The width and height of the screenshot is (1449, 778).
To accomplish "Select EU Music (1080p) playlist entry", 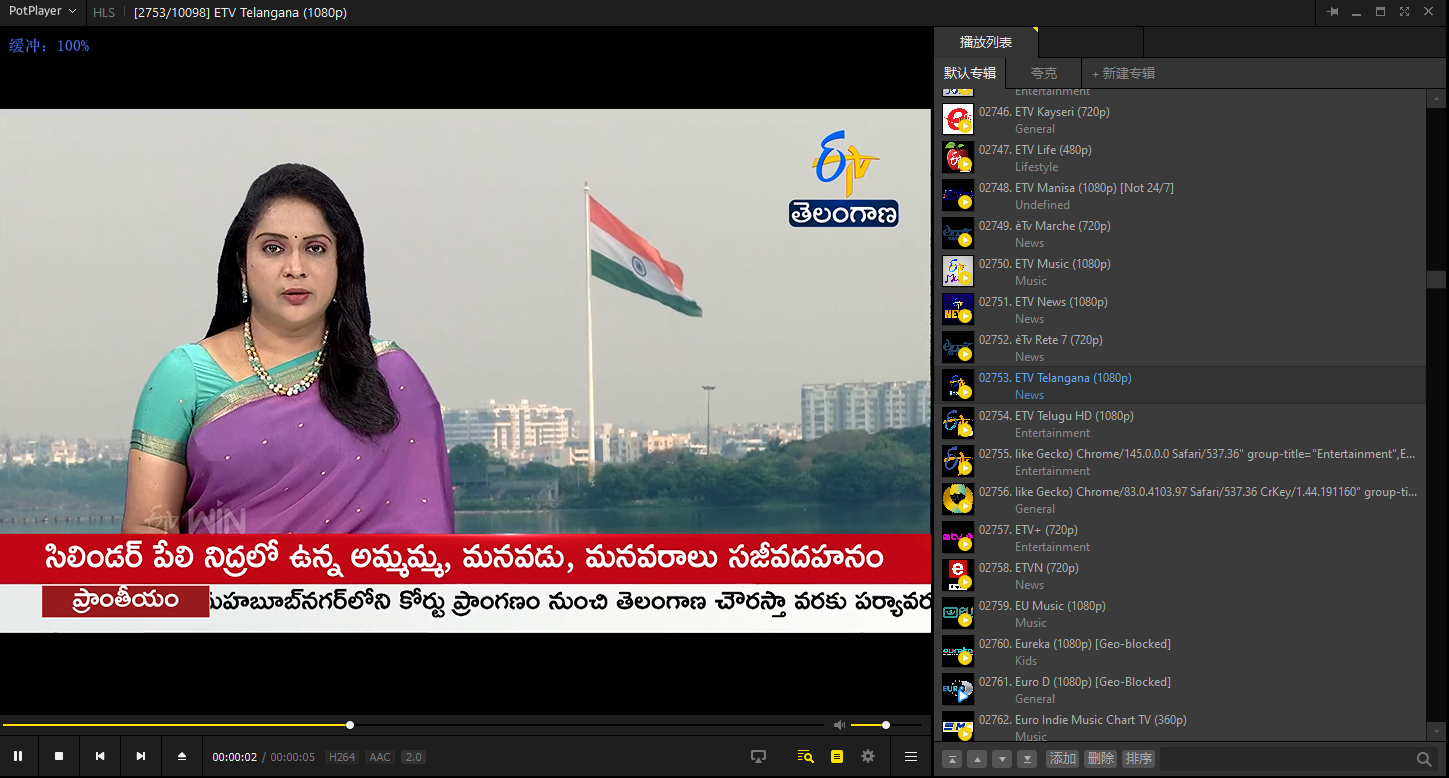I will (x=1182, y=614).
